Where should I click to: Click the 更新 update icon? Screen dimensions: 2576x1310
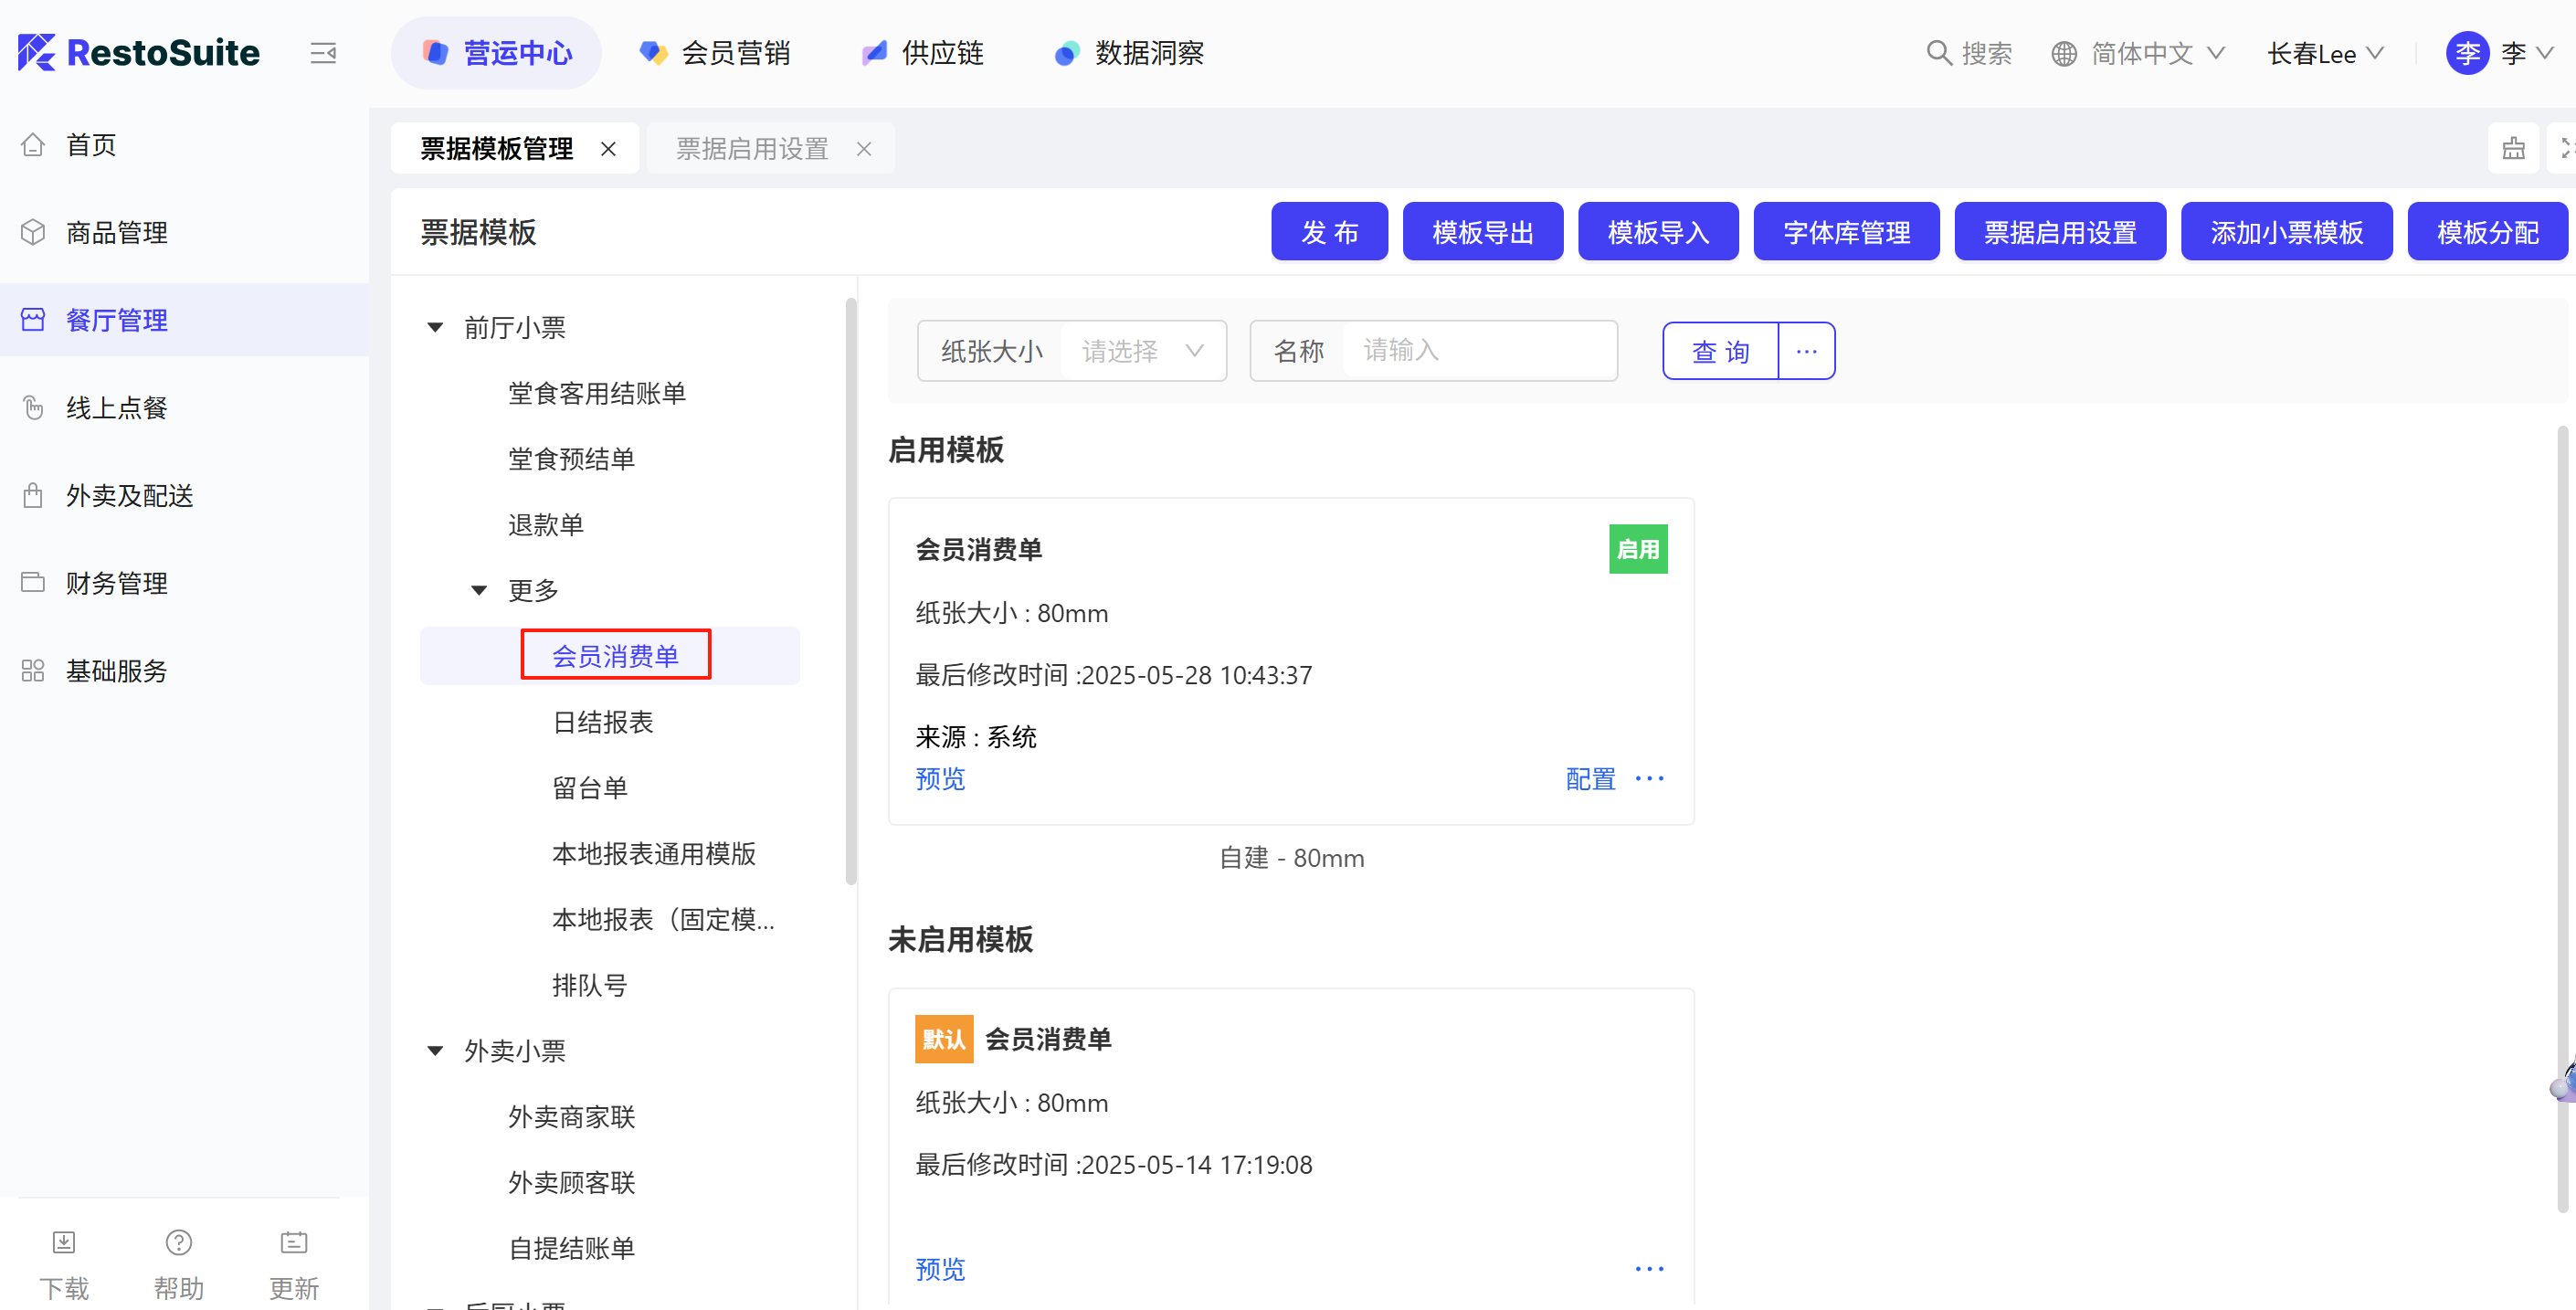[294, 1242]
